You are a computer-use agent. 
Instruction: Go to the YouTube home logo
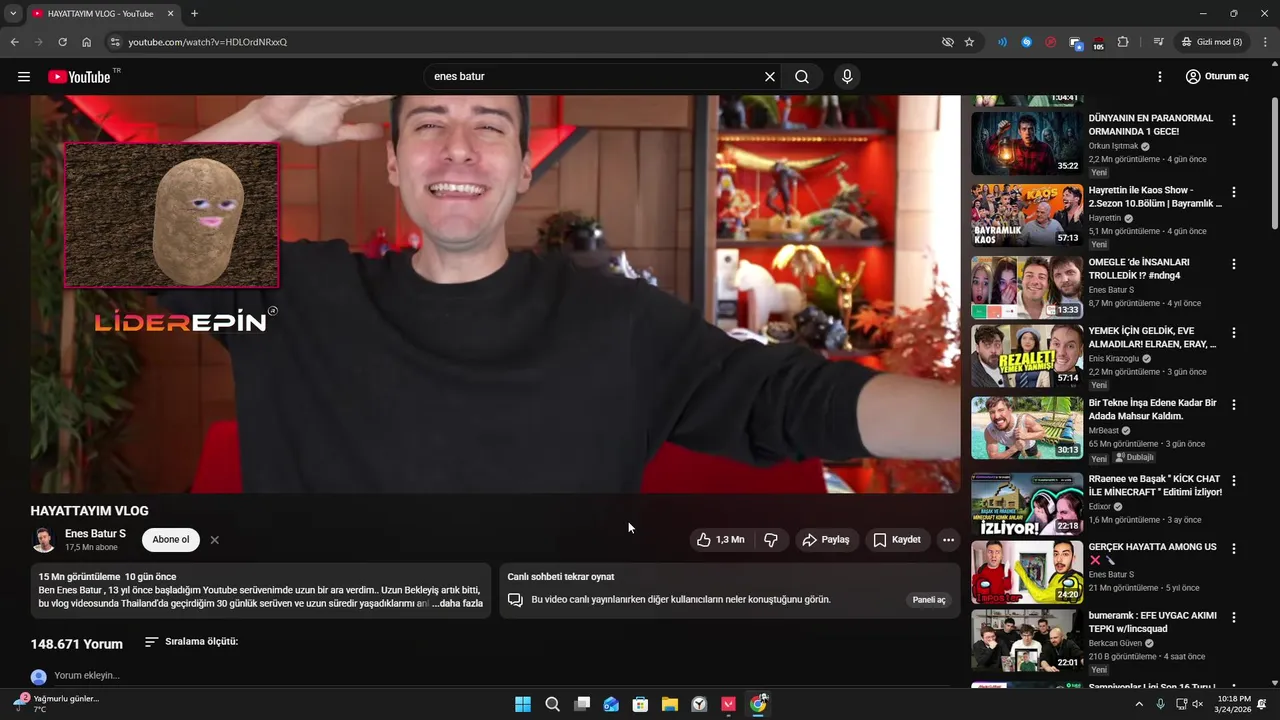click(79, 77)
